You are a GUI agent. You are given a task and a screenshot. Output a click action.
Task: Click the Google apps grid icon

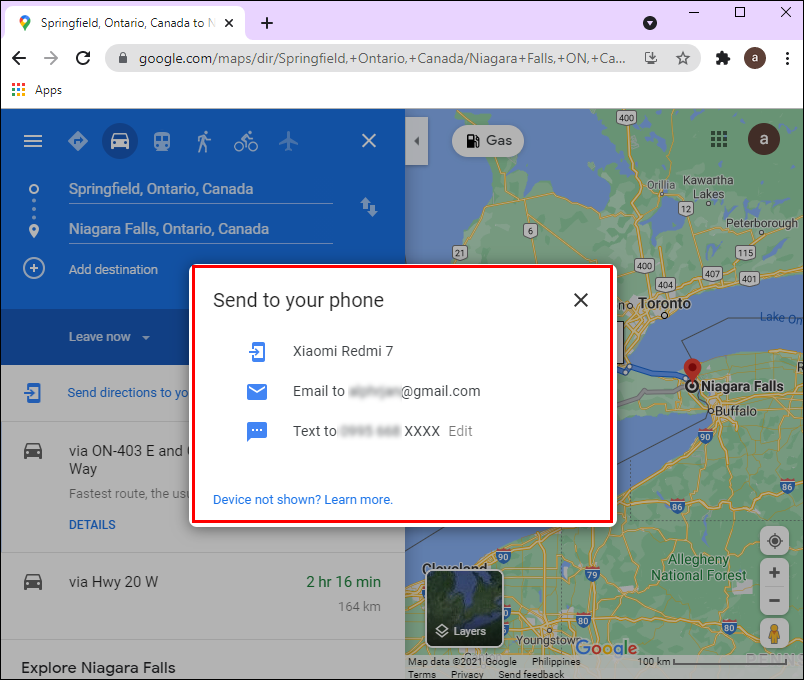point(718,139)
